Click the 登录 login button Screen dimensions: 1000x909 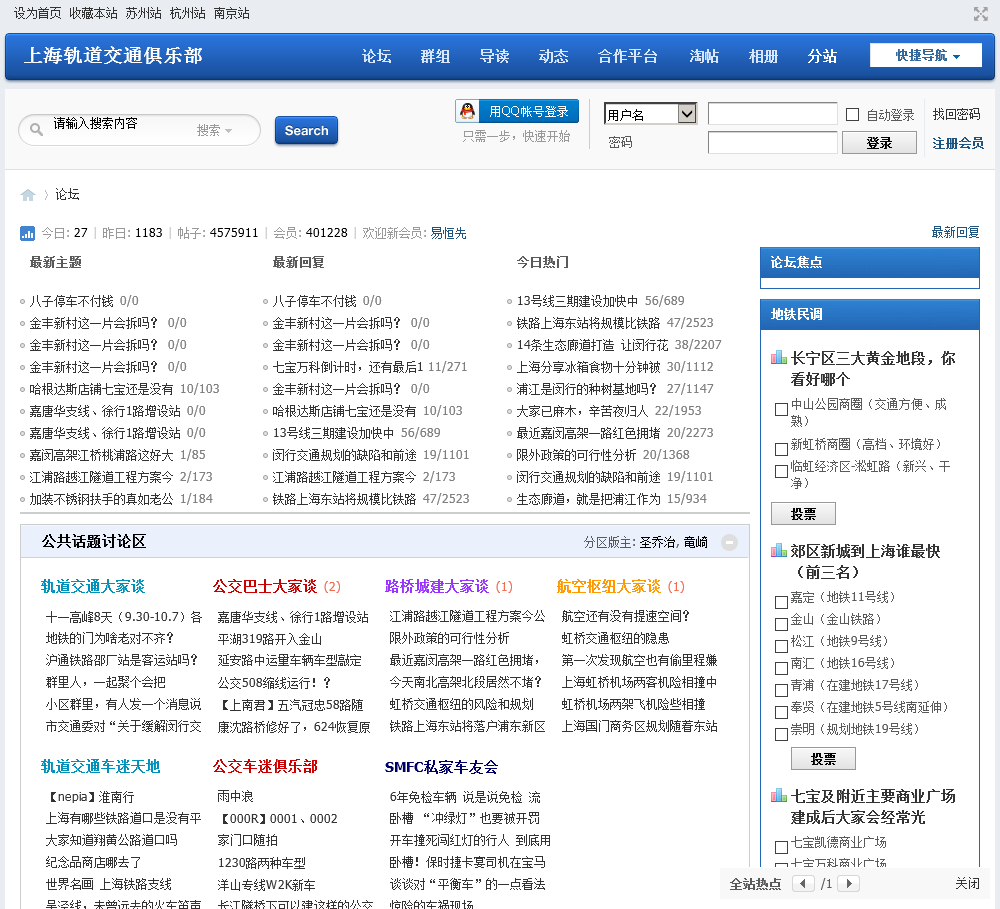point(879,143)
